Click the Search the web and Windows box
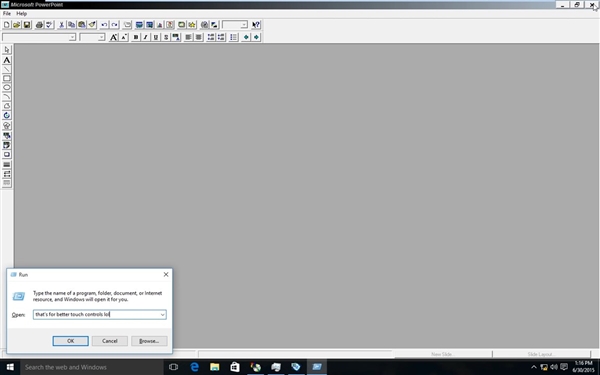 click(92, 367)
